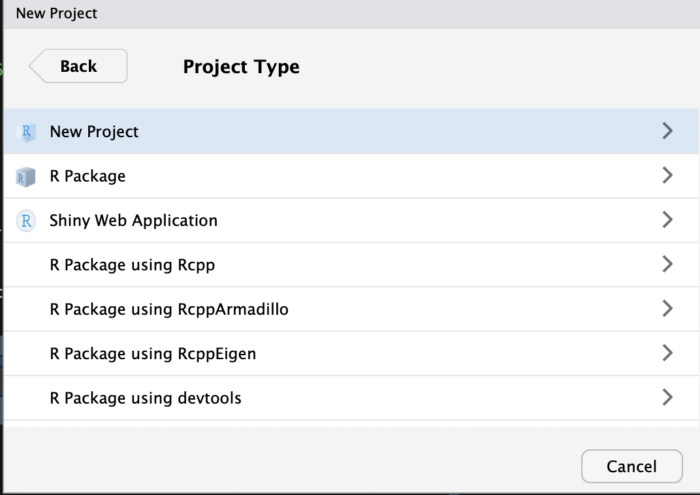
Task: Click the New Project dialog title bar
Action: coord(351,14)
